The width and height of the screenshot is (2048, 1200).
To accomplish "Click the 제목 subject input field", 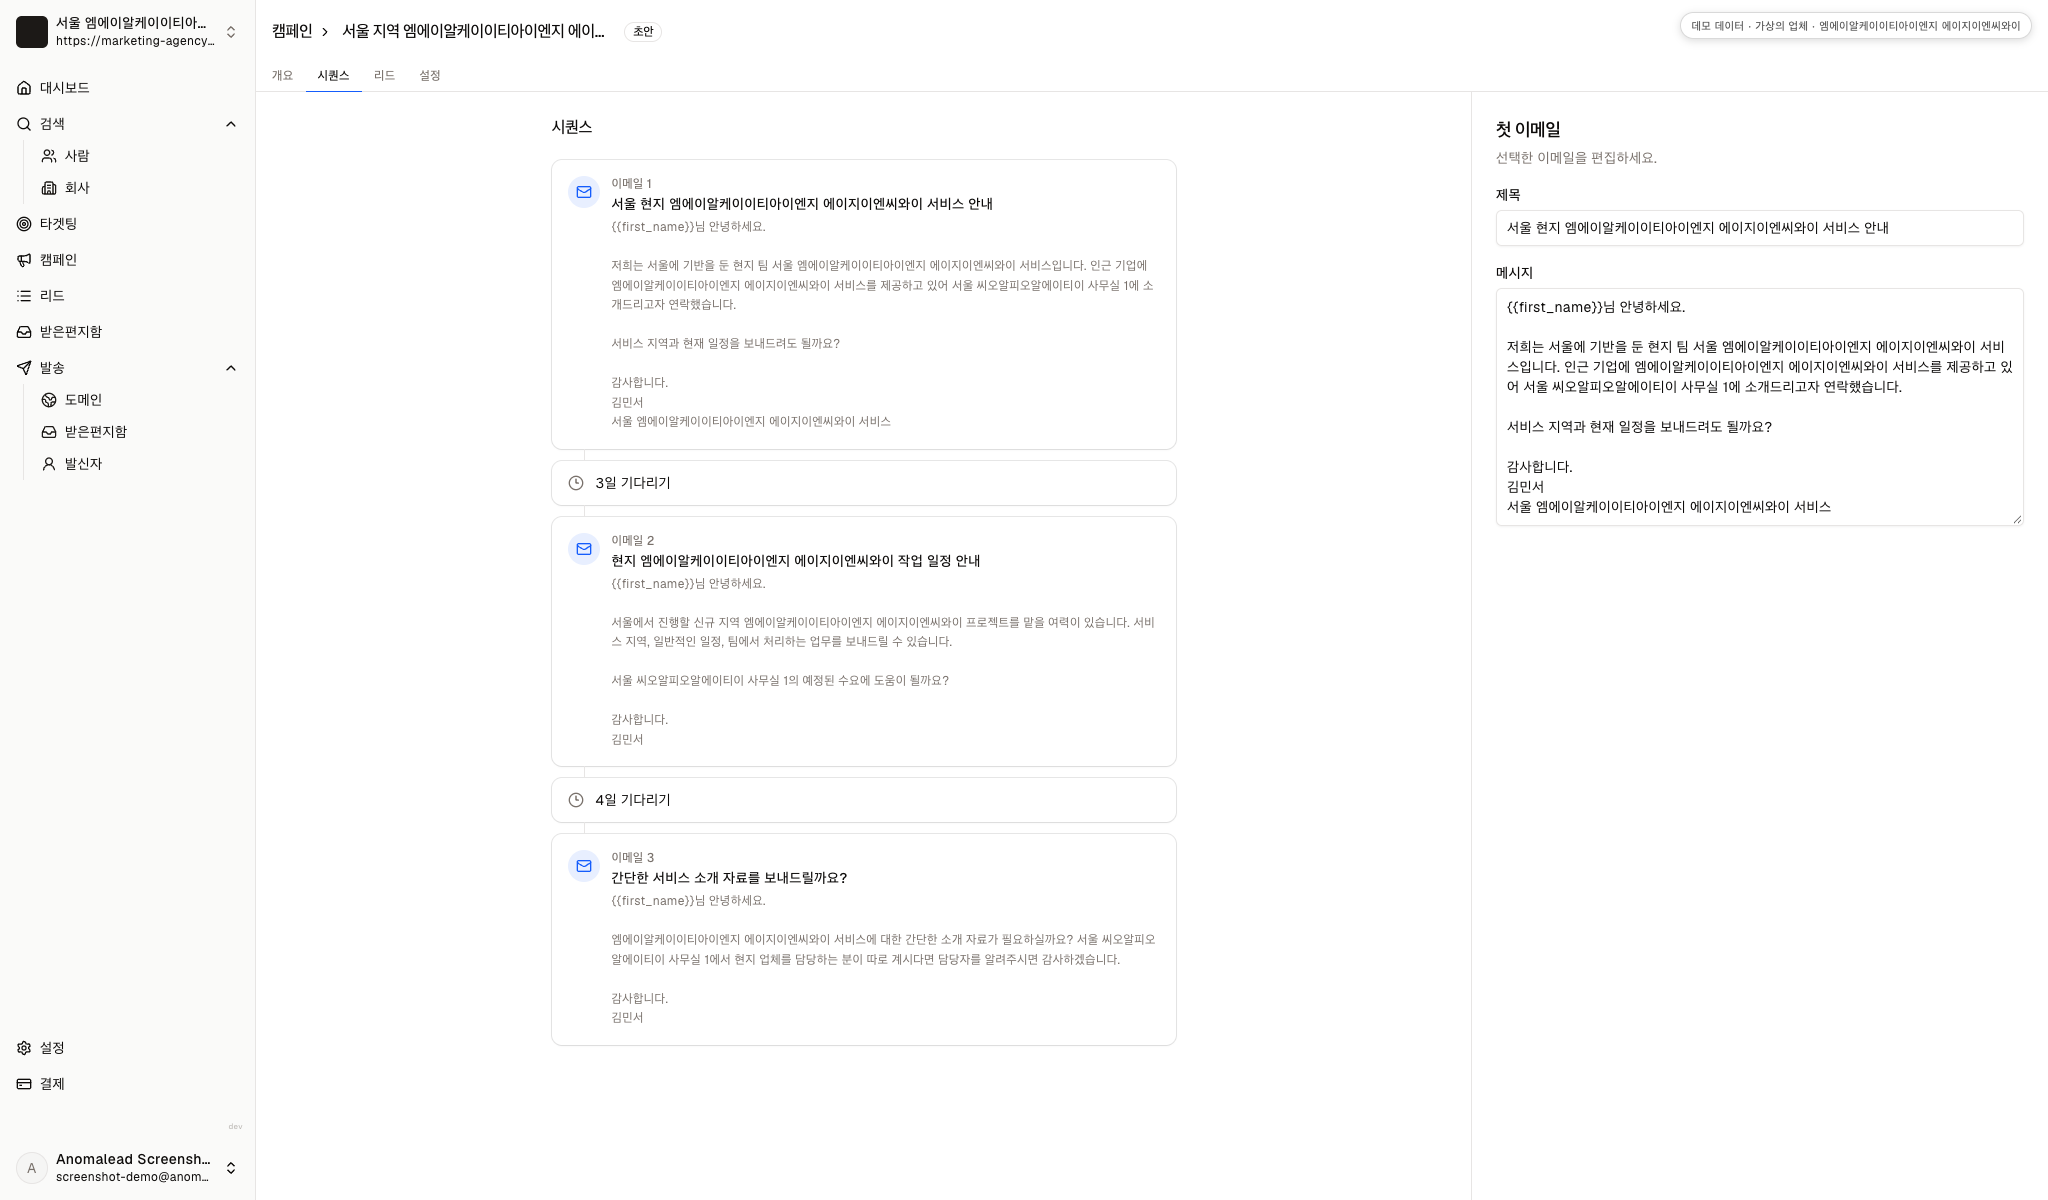I will [x=1759, y=228].
